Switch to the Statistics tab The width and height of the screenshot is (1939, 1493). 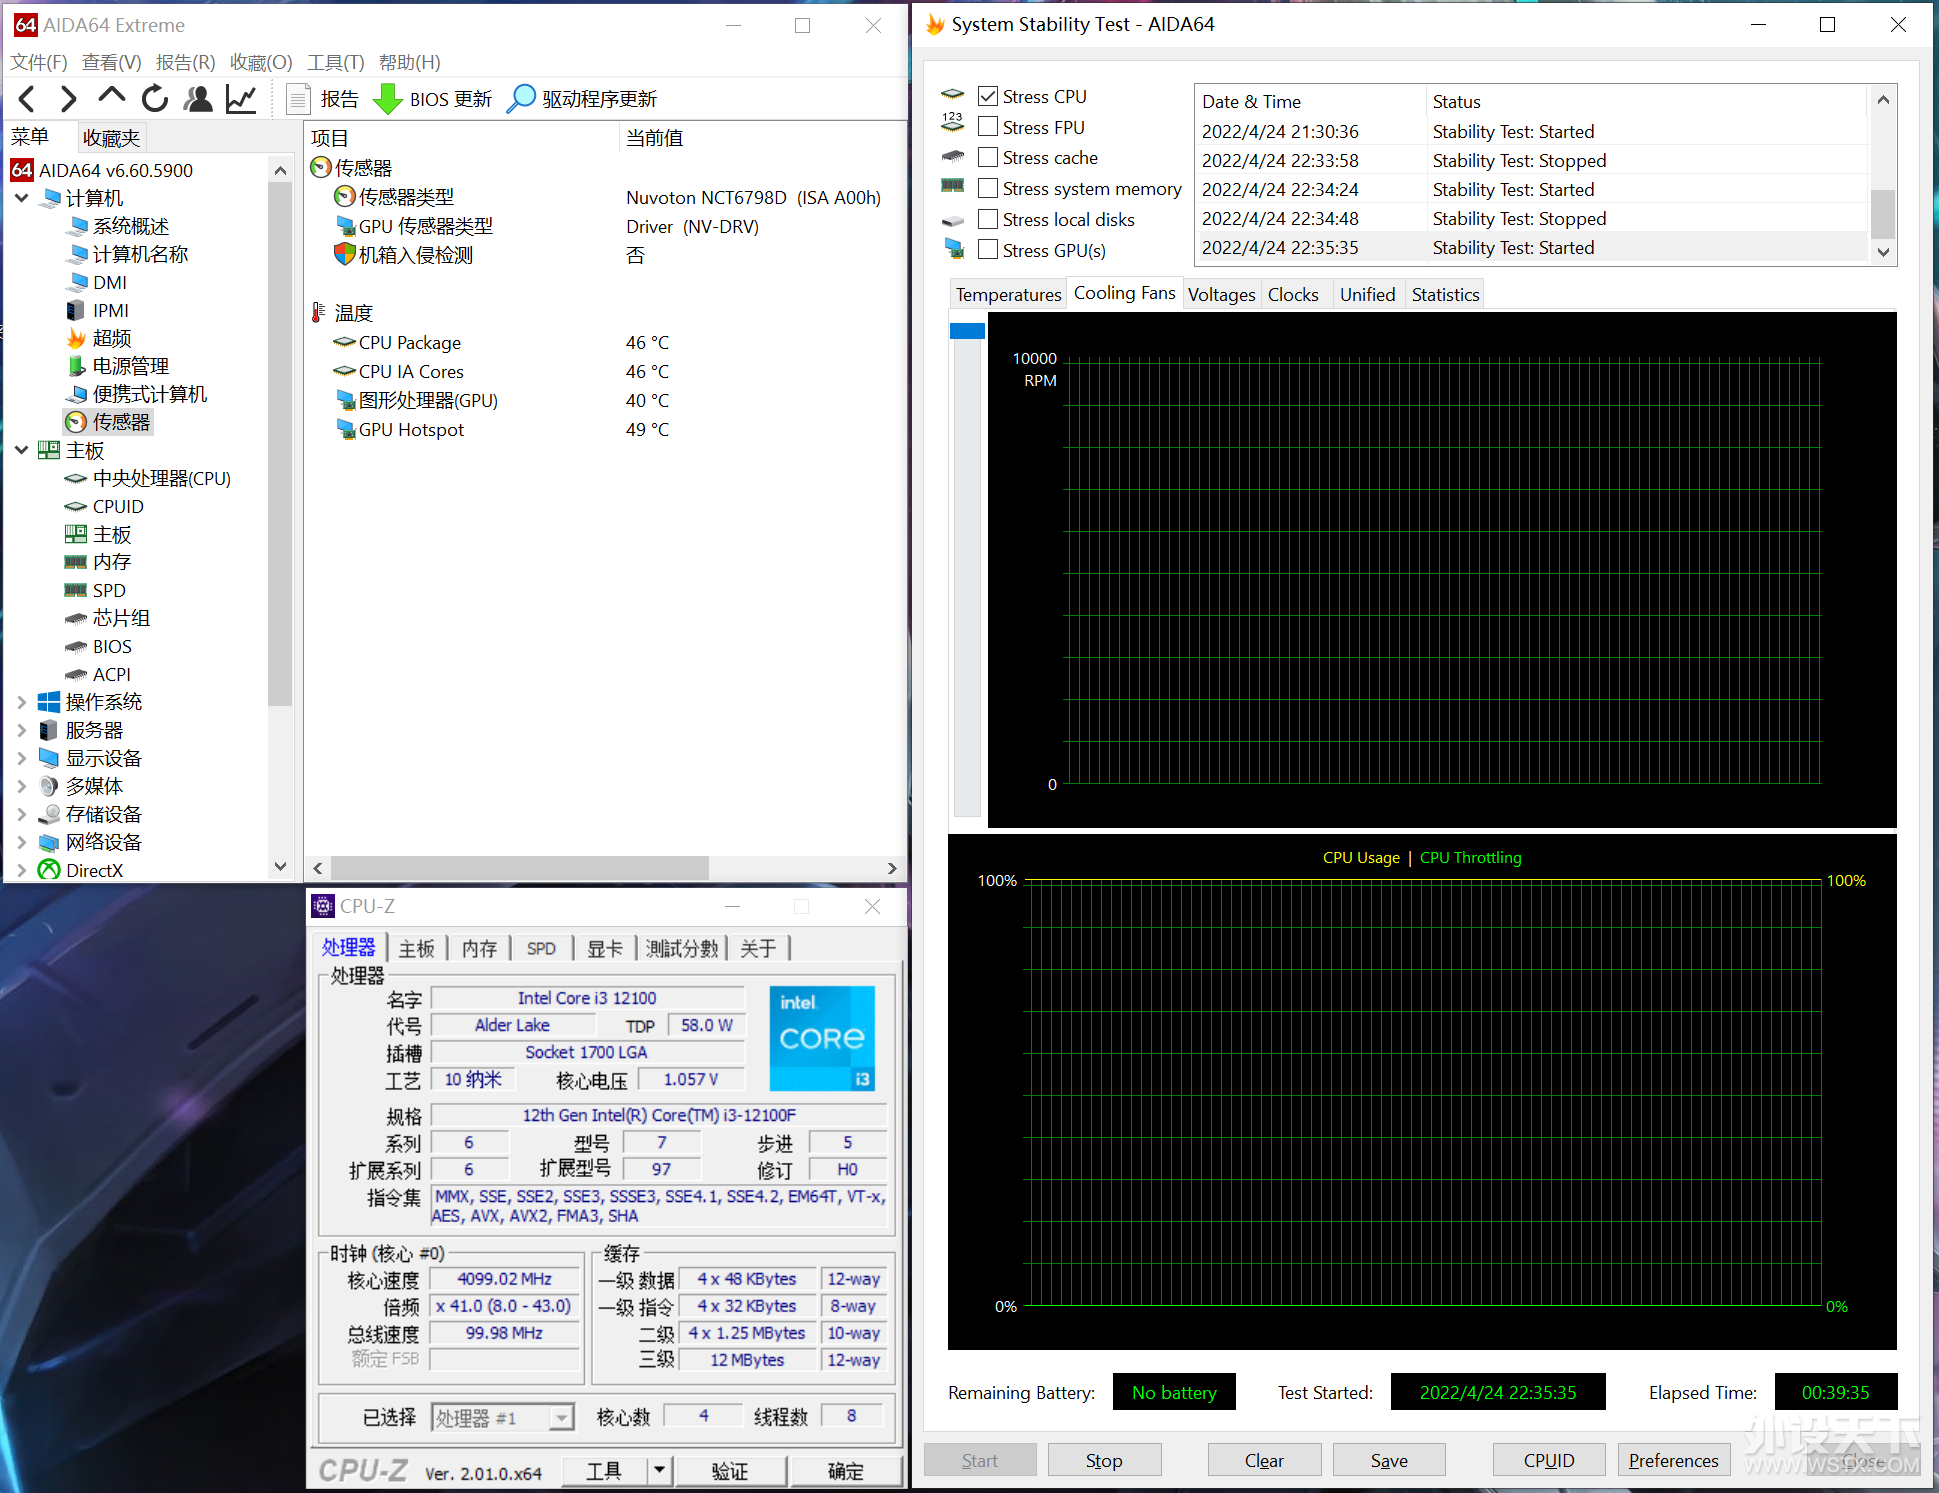[1445, 294]
